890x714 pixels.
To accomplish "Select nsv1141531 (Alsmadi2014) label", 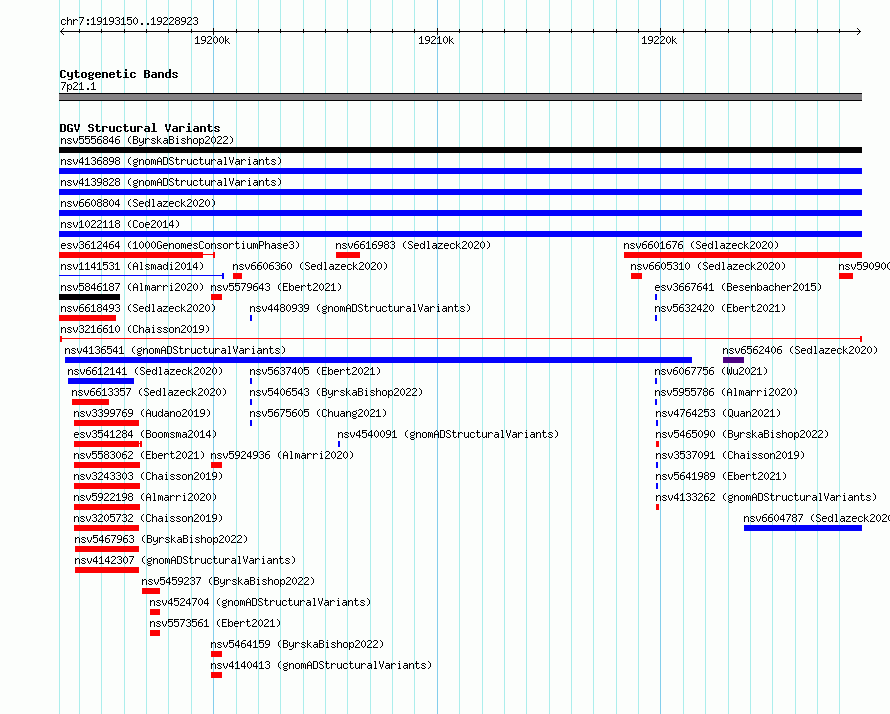I will pyautogui.click(x=132, y=266).
